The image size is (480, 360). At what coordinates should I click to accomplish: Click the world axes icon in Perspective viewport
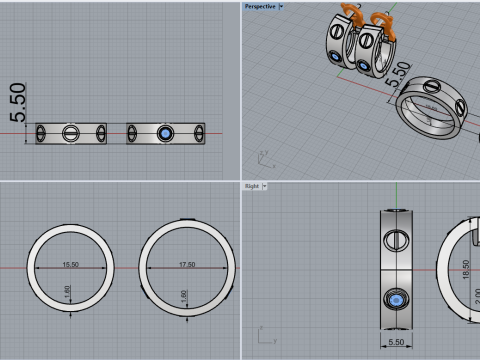coord(266,160)
